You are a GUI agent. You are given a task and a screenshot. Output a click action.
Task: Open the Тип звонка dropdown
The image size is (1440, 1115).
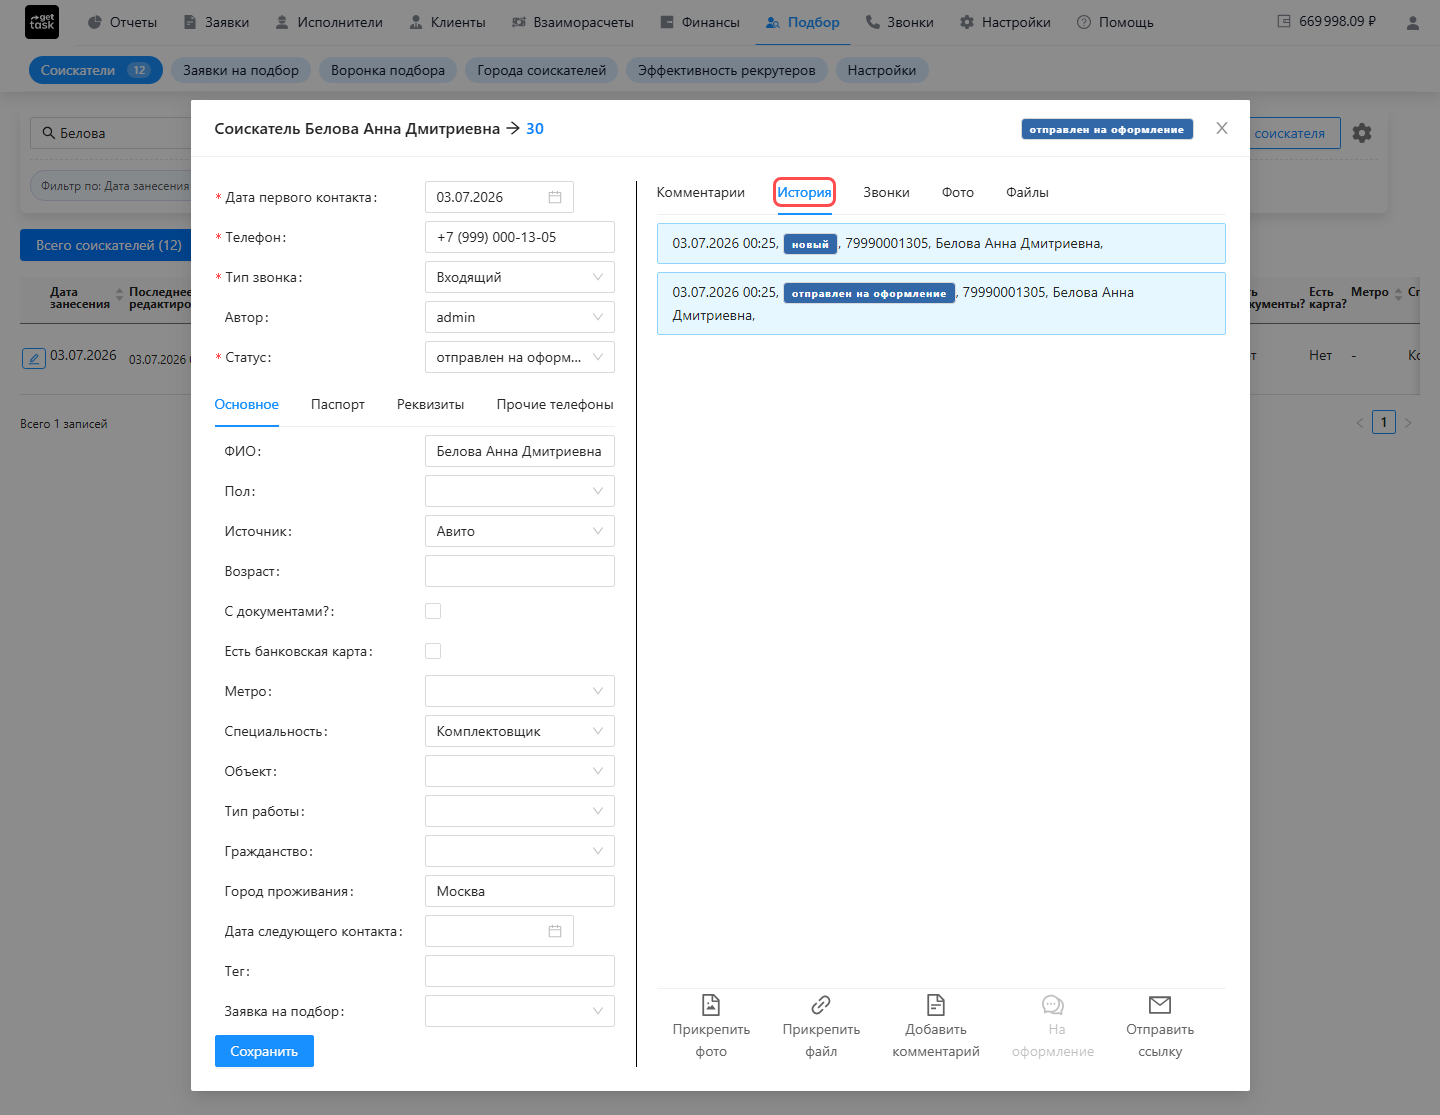click(x=520, y=277)
